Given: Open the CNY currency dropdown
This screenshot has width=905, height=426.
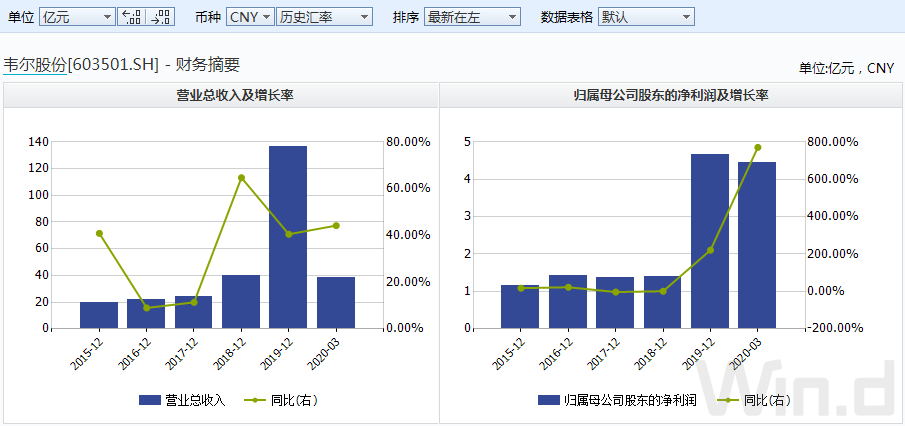Looking at the screenshot, I should [x=250, y=17].
